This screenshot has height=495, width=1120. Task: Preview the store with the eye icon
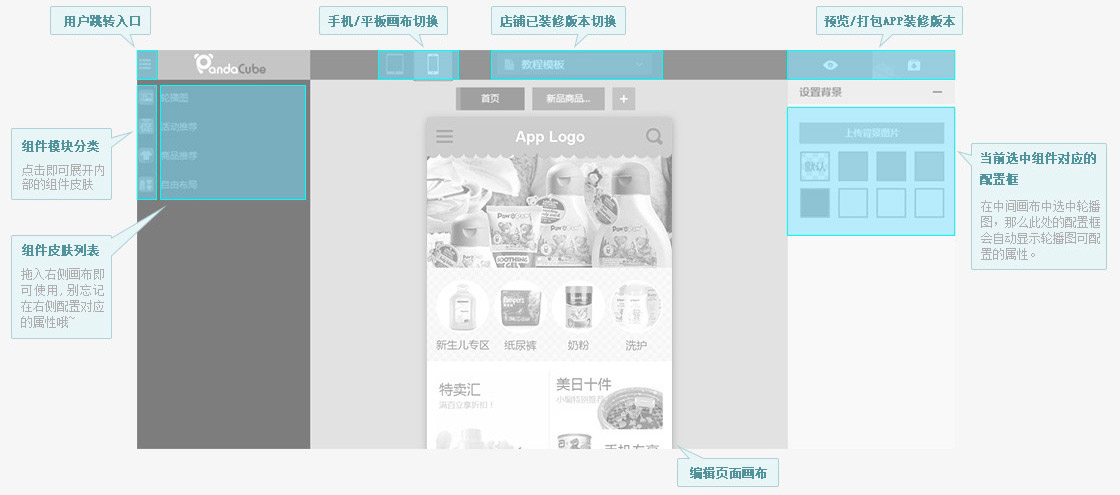(x=830, y=65)
